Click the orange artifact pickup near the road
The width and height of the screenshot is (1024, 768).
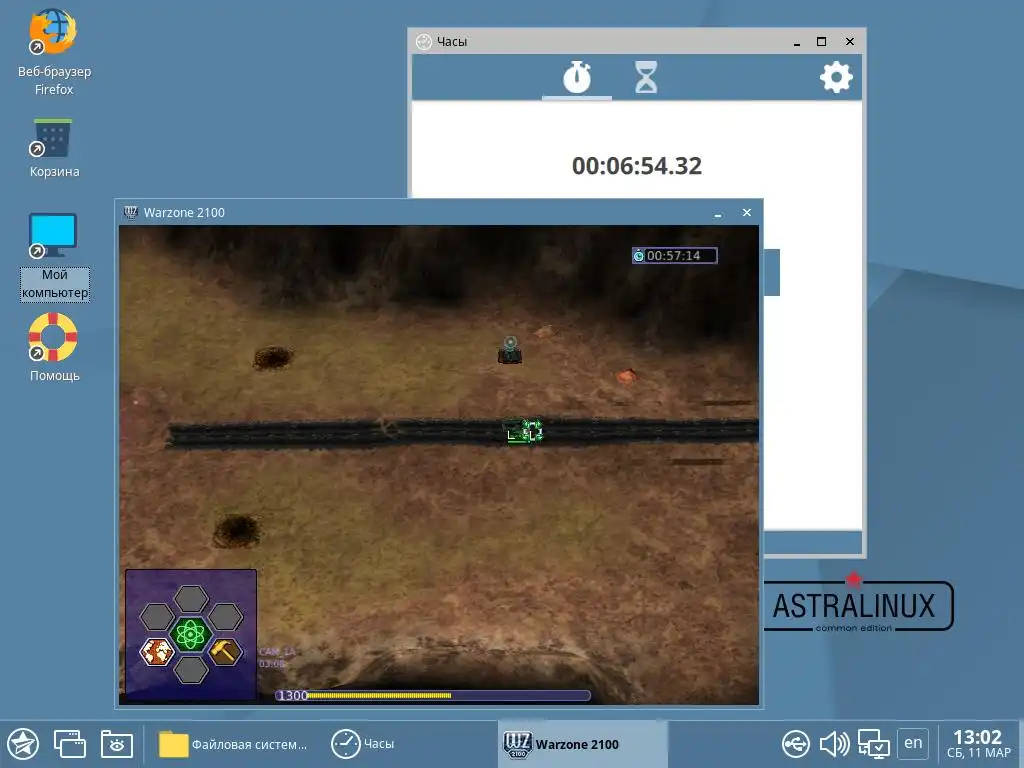tap(626, 376)
